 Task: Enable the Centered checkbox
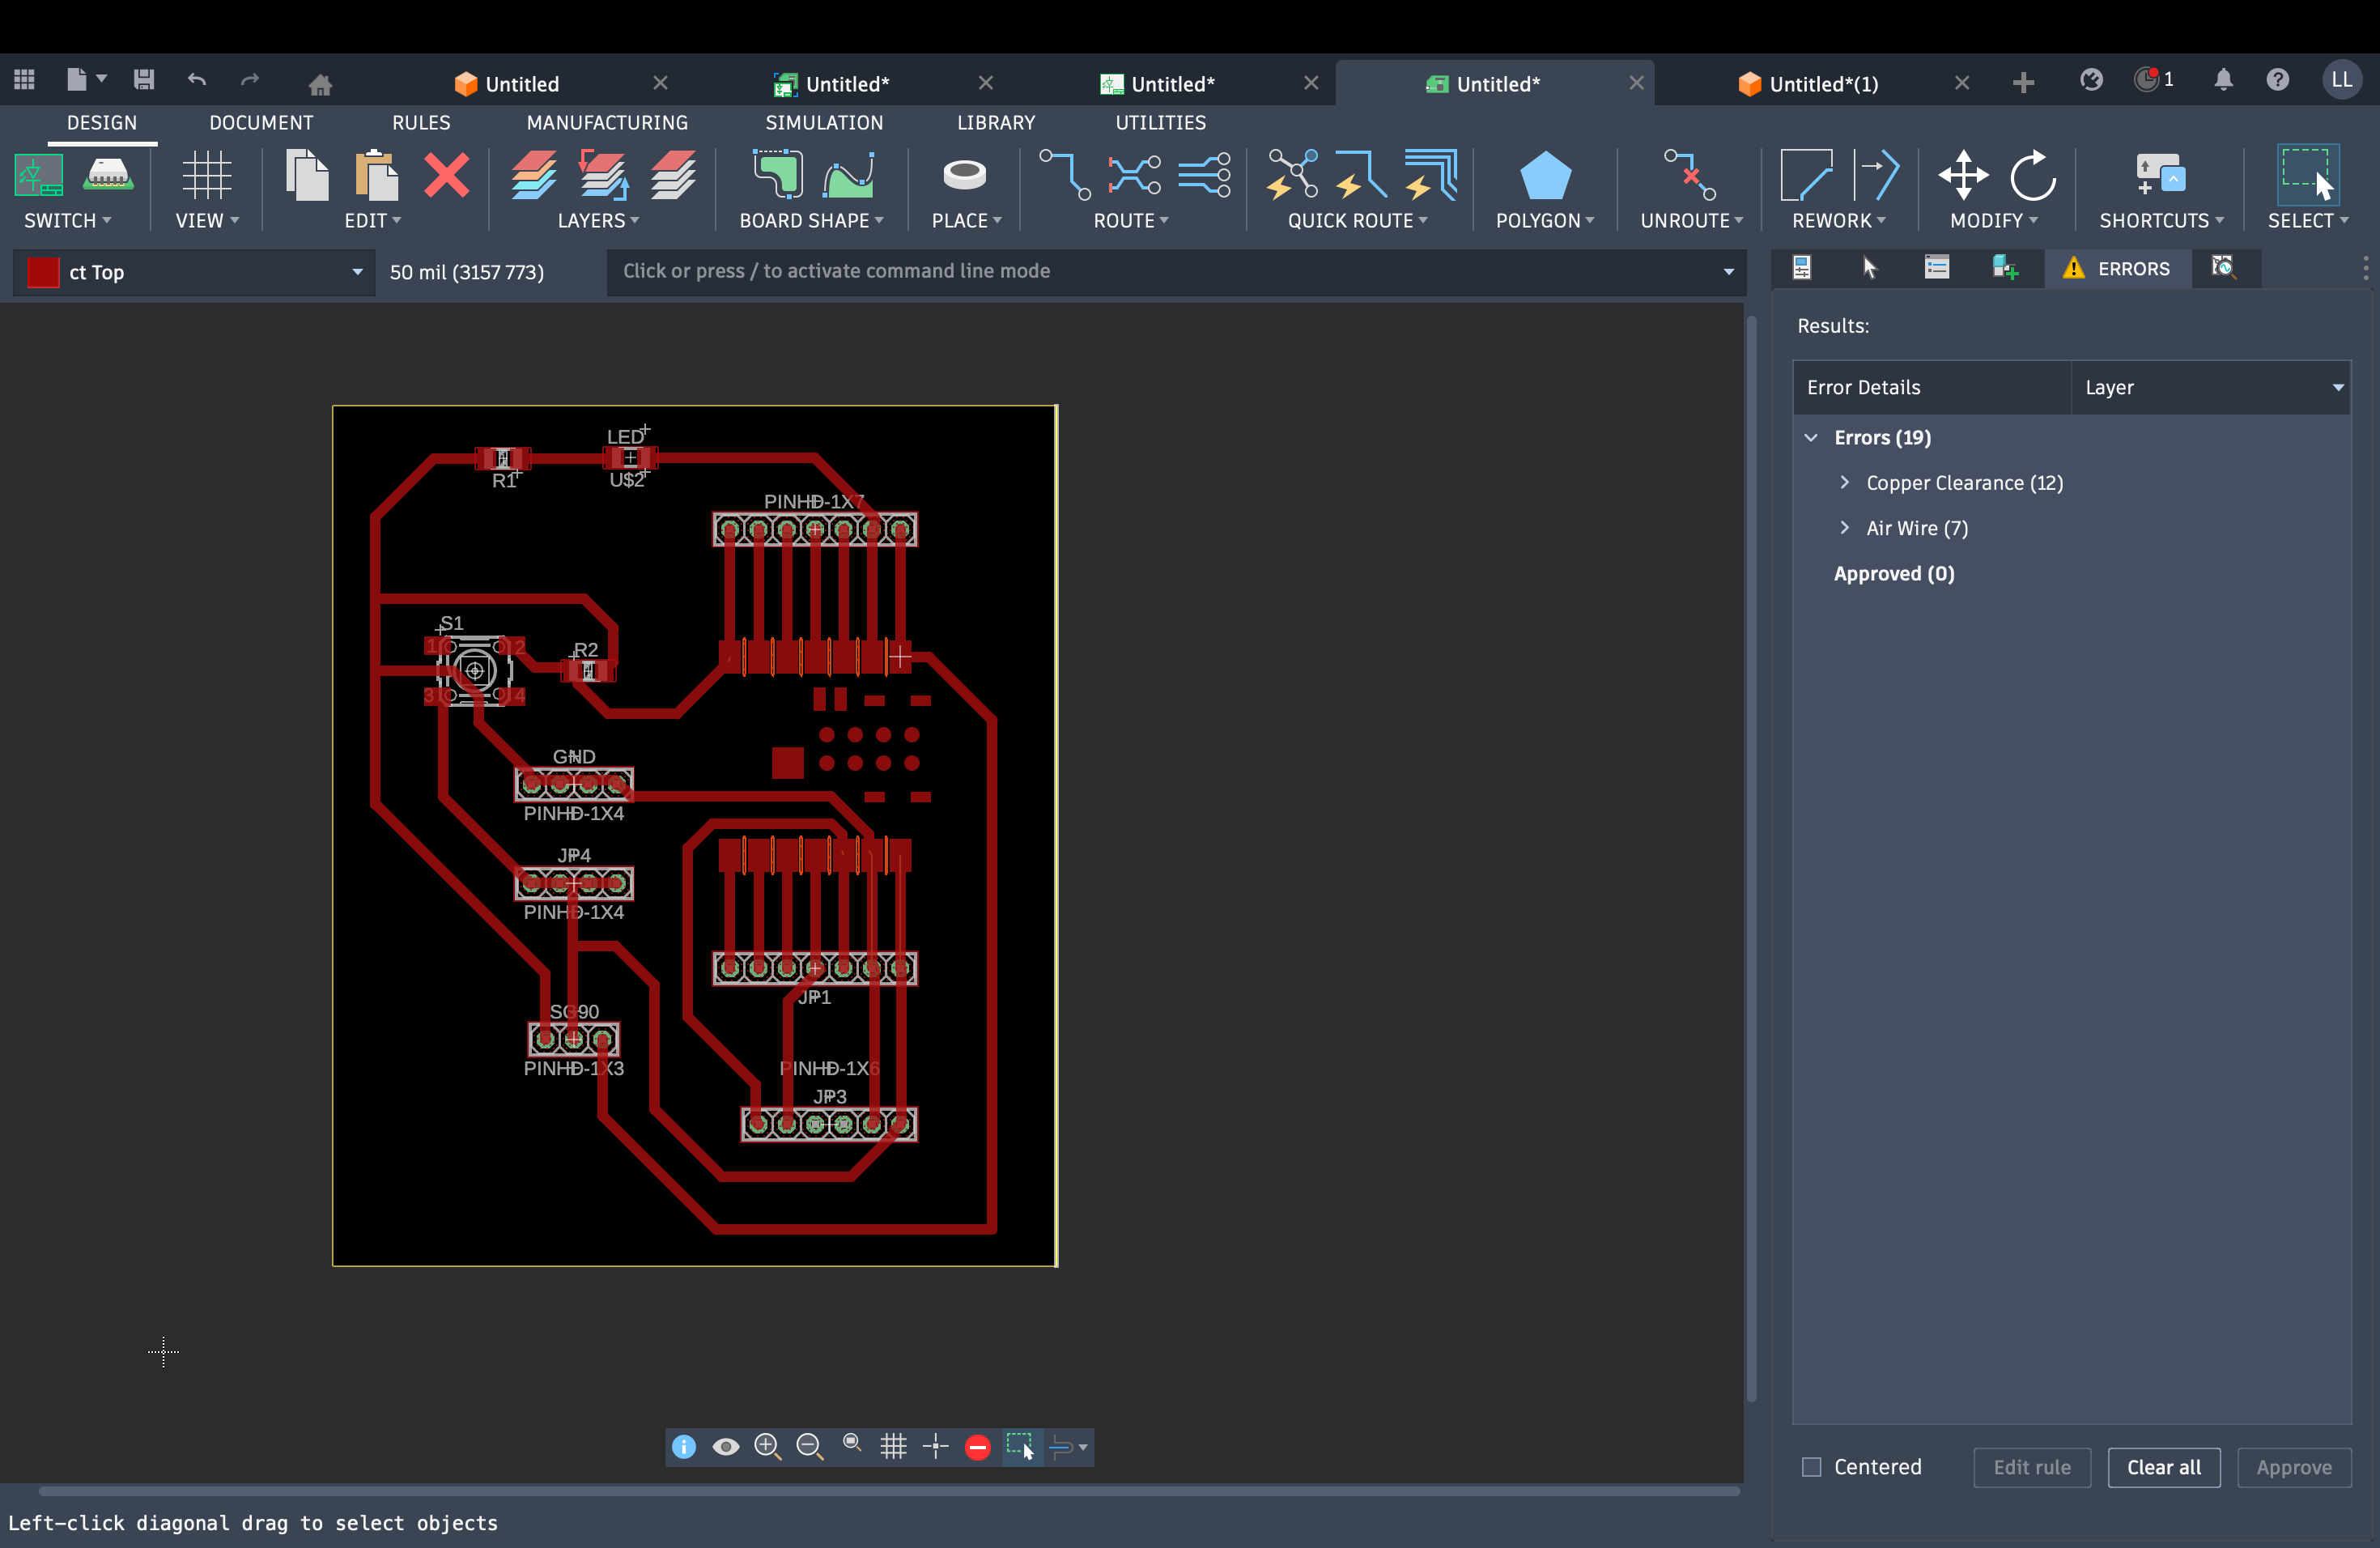tap(1810, 1467)
